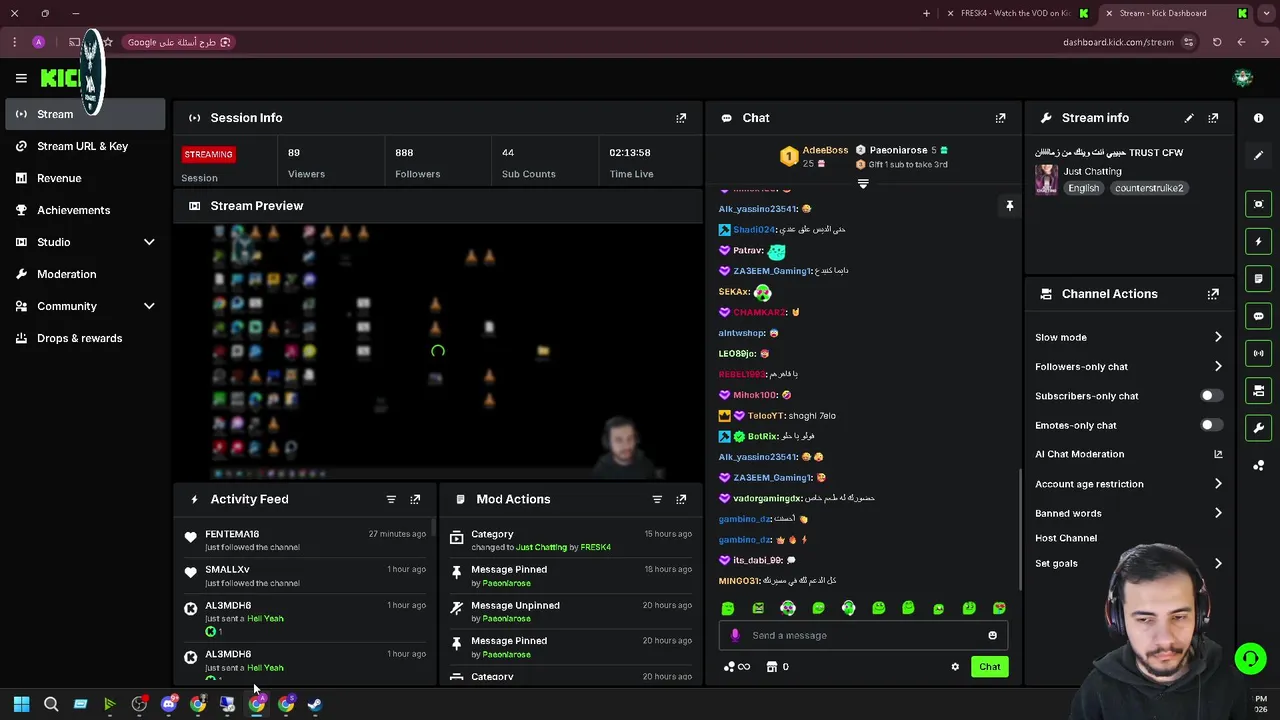Click the English language tag
This screenshot has width=1280, height=720.
pos(1083,188)
